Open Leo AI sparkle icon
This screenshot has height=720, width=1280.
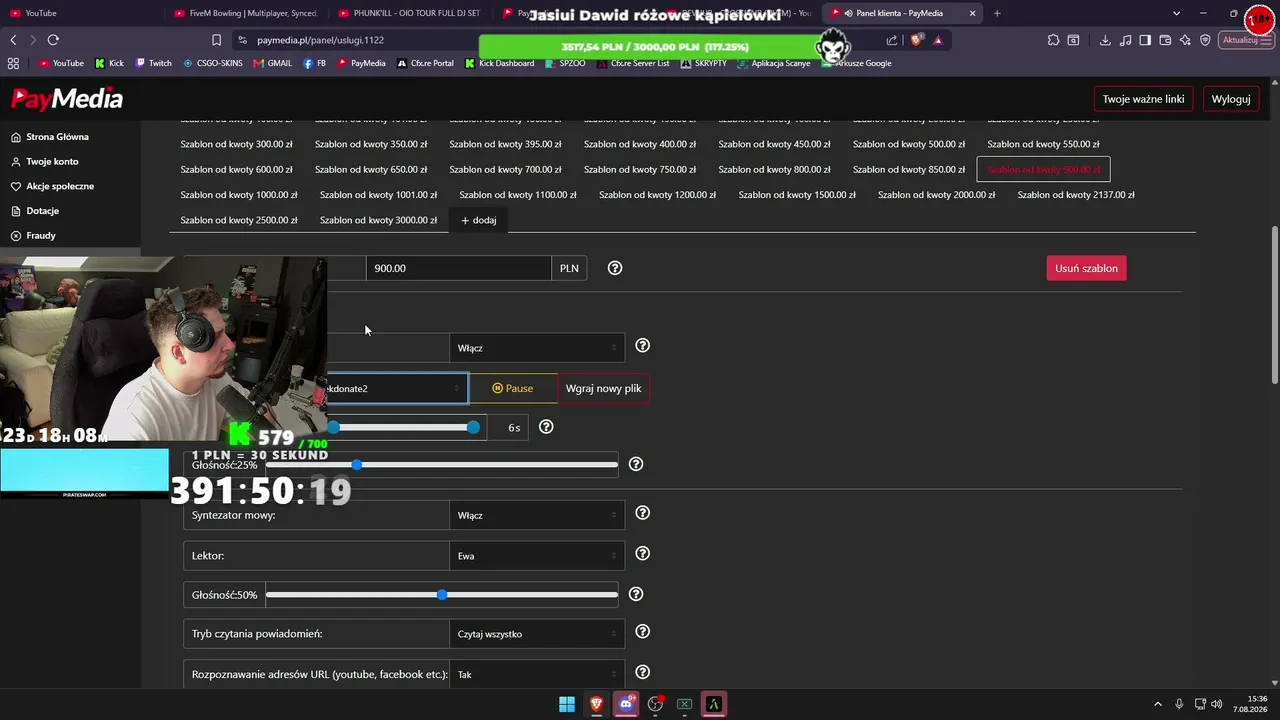point(1185,40)
